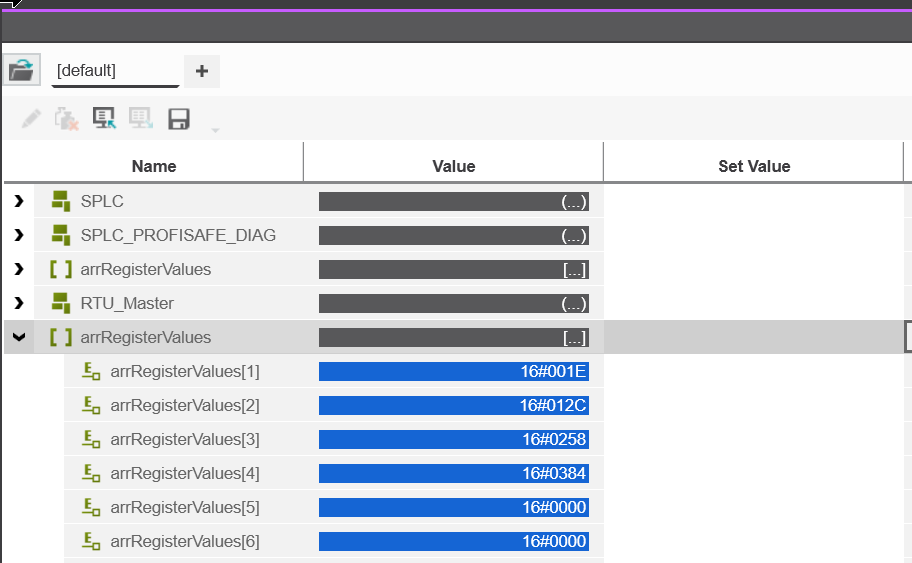Expand the SPLC row
Image resolution: width=912 pixels, height=563 pixels.
(x=19, y=201)
